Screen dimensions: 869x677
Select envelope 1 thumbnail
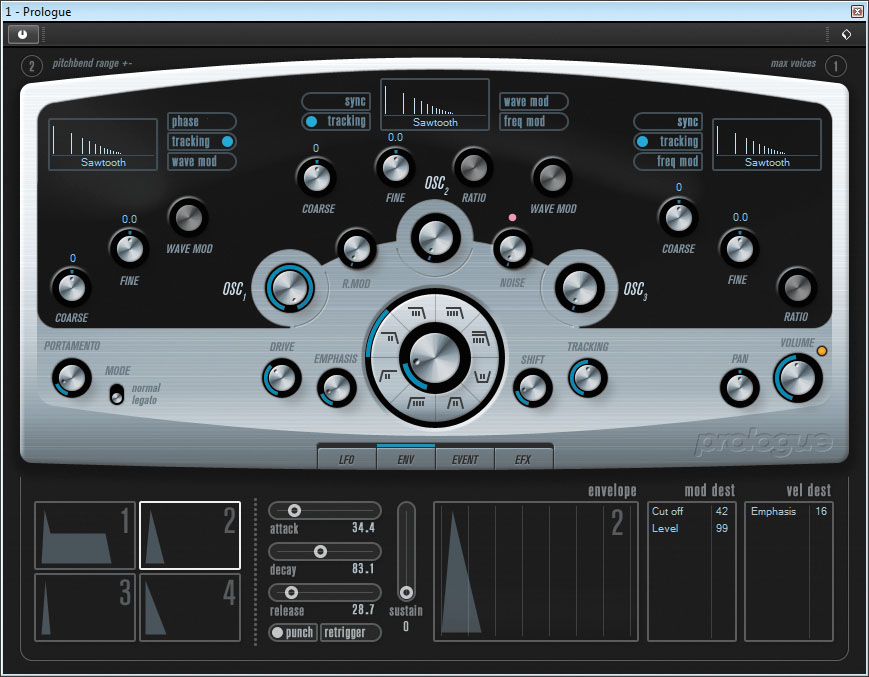(85, 535)
